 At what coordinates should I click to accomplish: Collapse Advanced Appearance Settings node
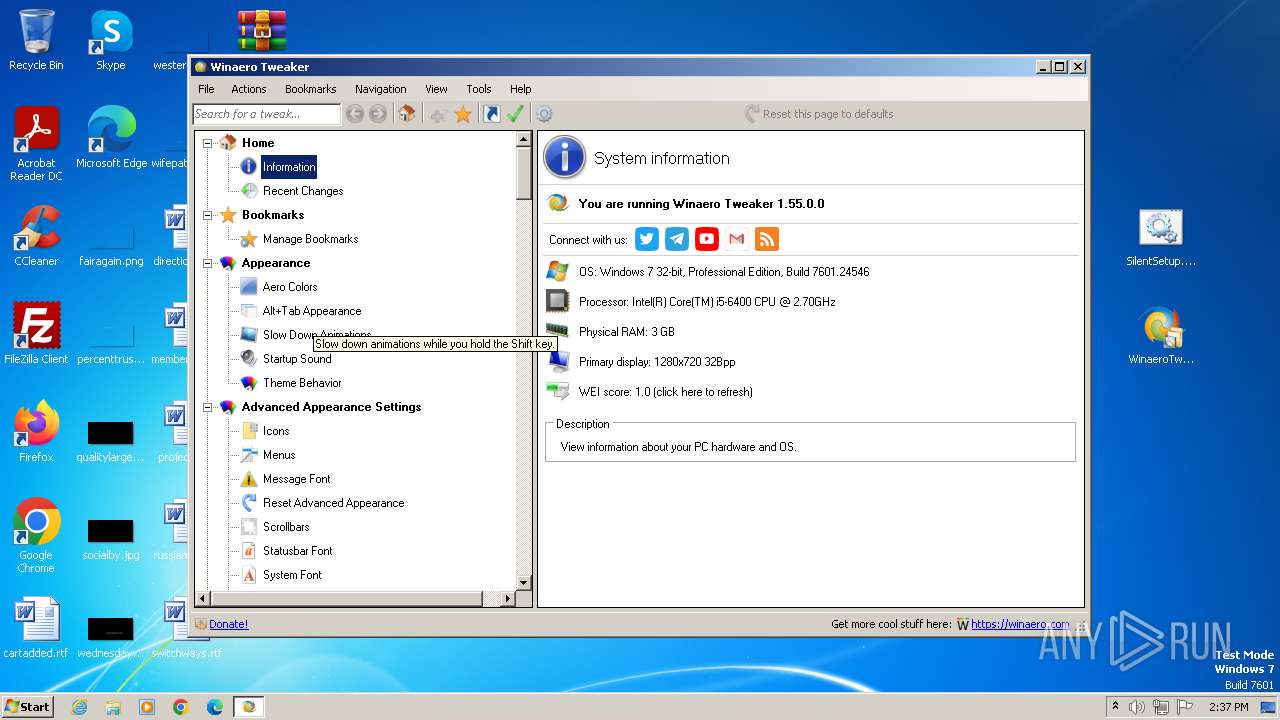208,407
